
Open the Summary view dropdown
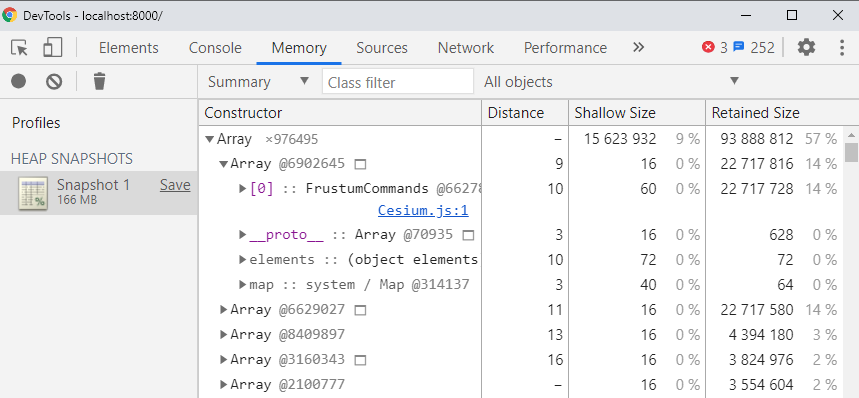click(x=259, y=82)
